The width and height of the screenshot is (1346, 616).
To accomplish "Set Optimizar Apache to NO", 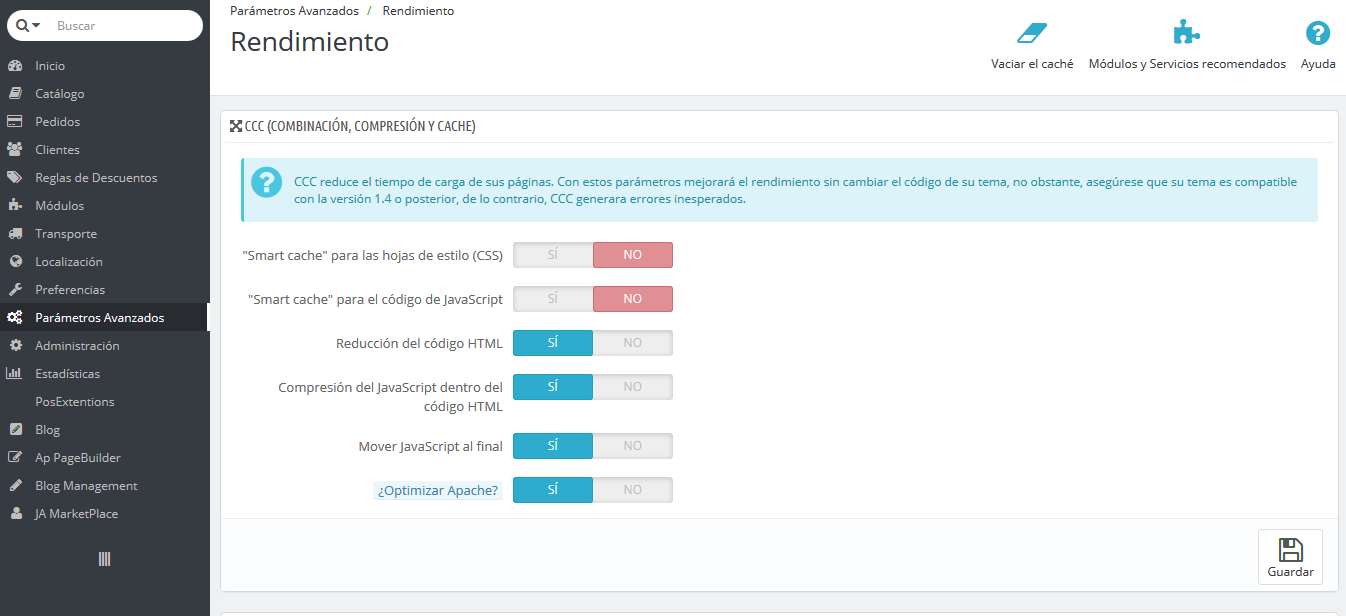I will [633, 490].
